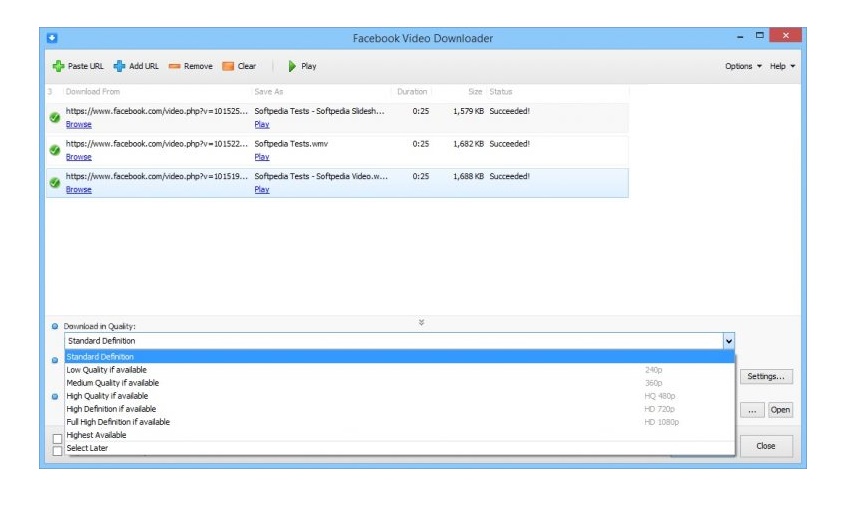Choose the Select Later option
Viewport: 843px width, 506px height.
pyautogui.click(x=399, y=448)
